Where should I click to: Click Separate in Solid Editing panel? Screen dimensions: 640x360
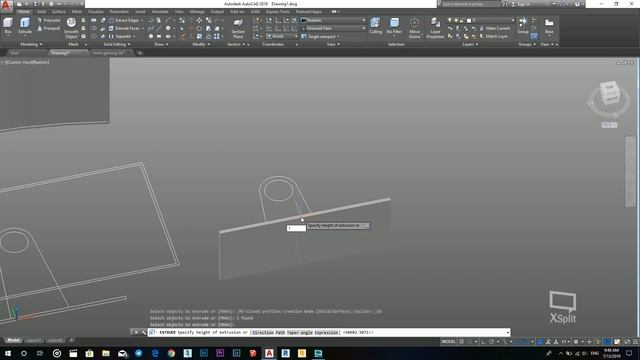click(x=120, y=36)
